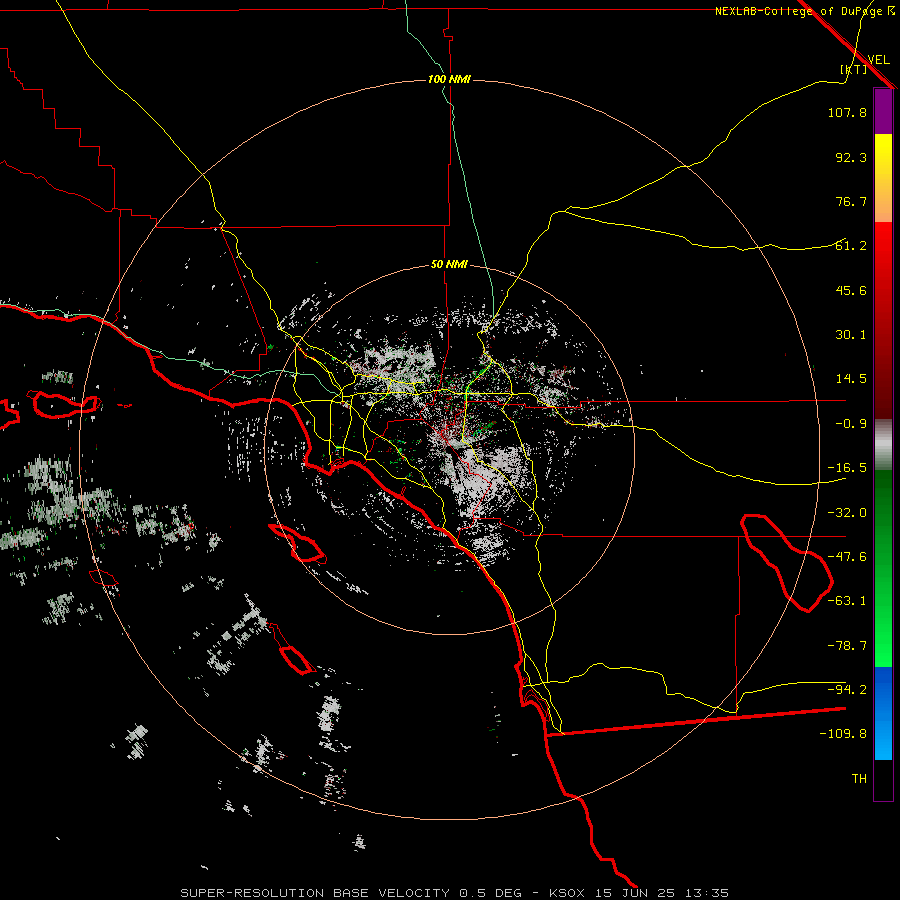Click the -109.8 velocity scale value

pos(843,734)
